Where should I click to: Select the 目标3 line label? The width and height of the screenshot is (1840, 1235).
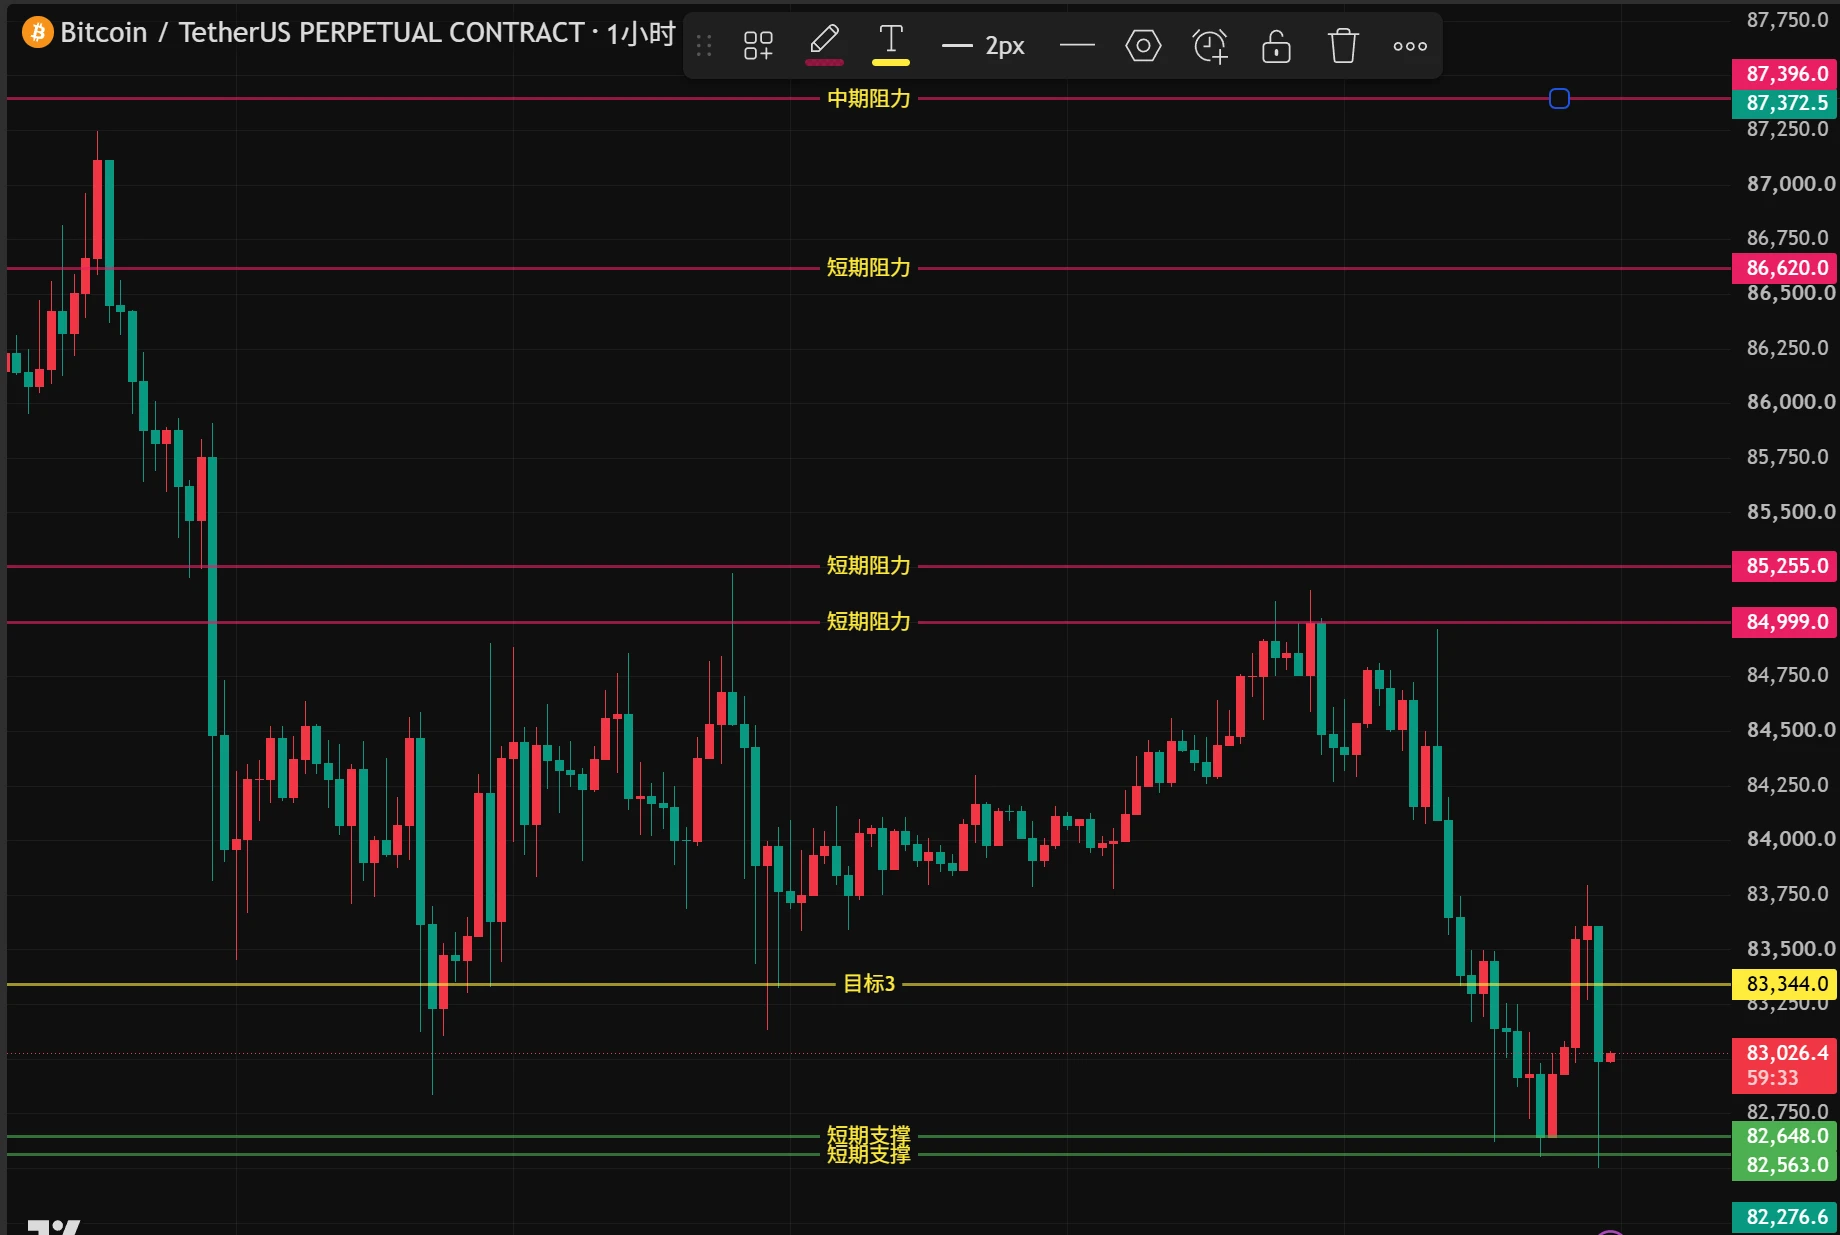click(x=869, y=984)
